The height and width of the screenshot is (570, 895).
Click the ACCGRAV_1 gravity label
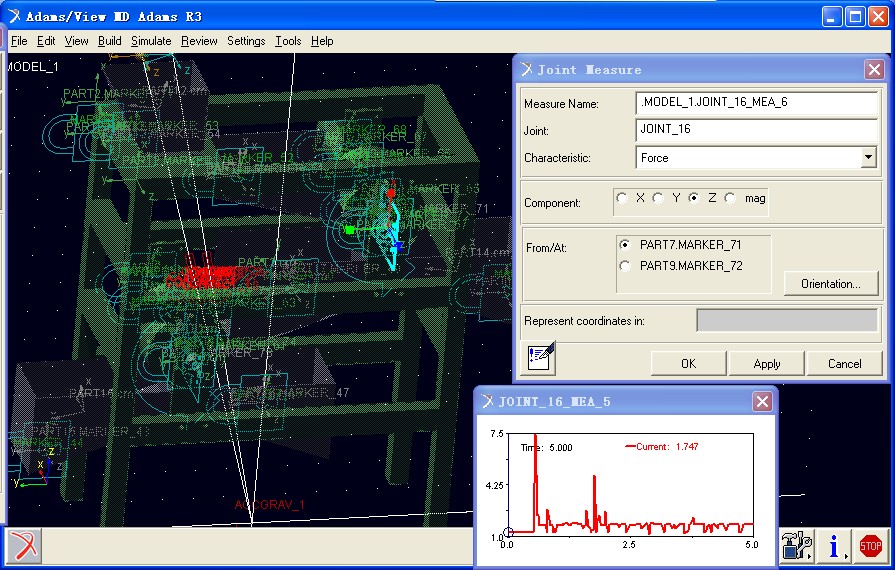coord(269,504)
